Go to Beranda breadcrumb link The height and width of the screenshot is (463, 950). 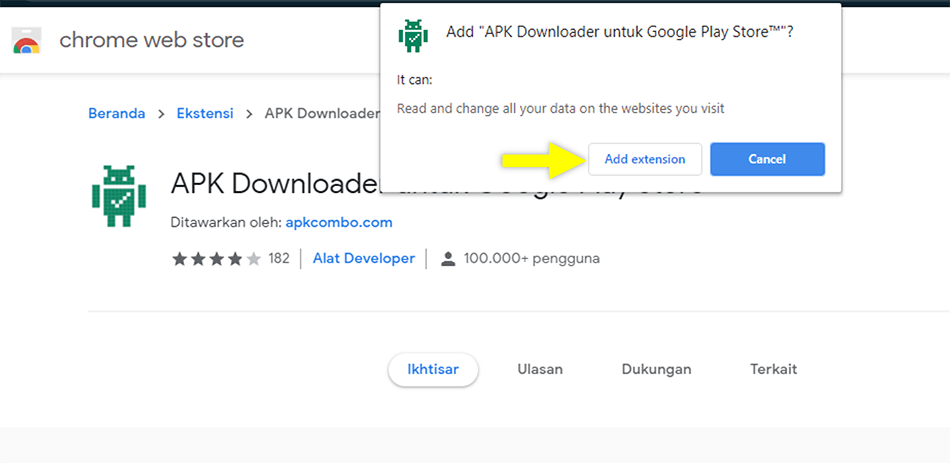coord(117,113)
